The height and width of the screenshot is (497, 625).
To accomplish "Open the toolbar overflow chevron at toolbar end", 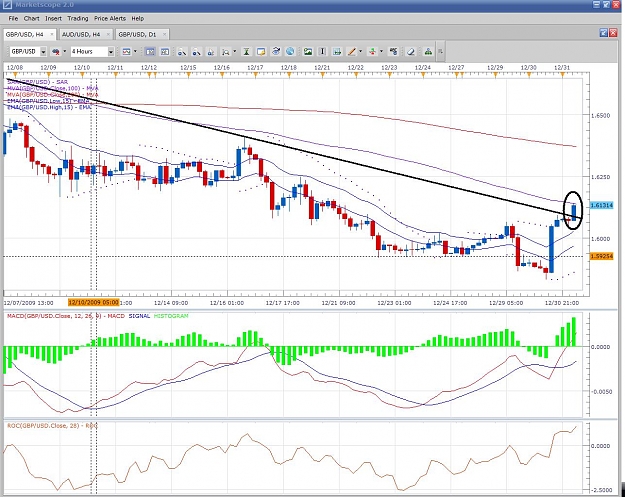I will click(x=440, y=52).
